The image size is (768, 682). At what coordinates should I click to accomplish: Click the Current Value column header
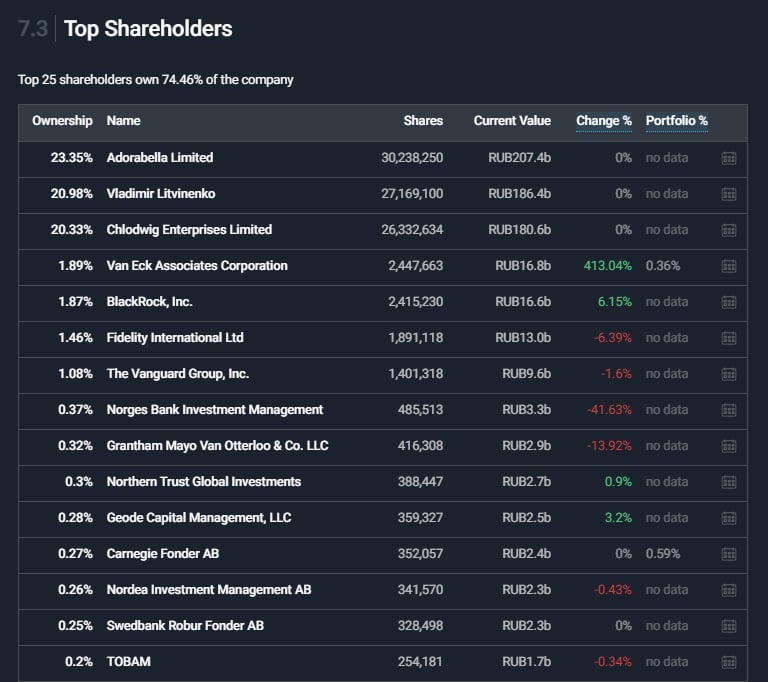(512, 121)
